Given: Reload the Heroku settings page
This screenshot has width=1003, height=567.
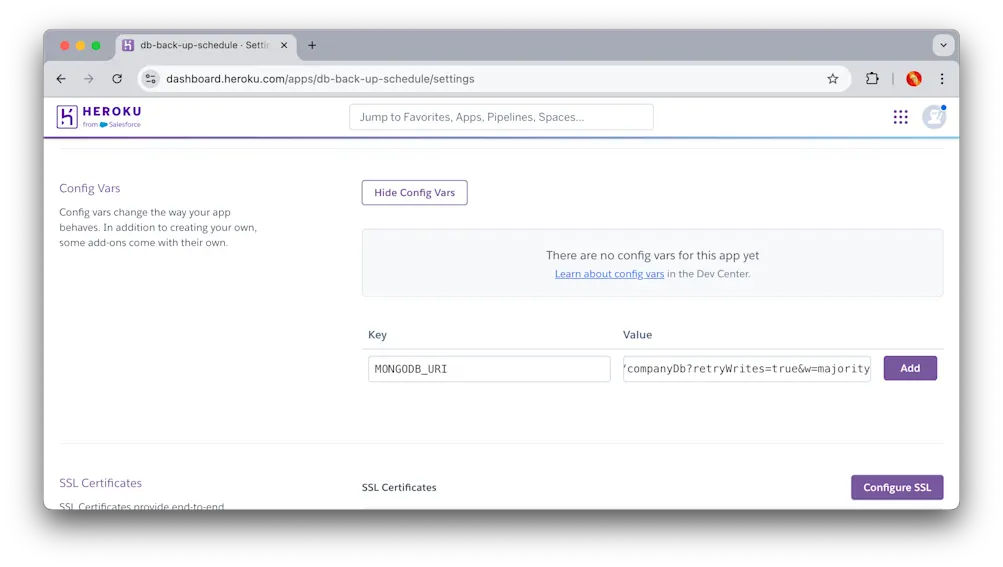Looking at the screenshot, I should pos(117,79).
